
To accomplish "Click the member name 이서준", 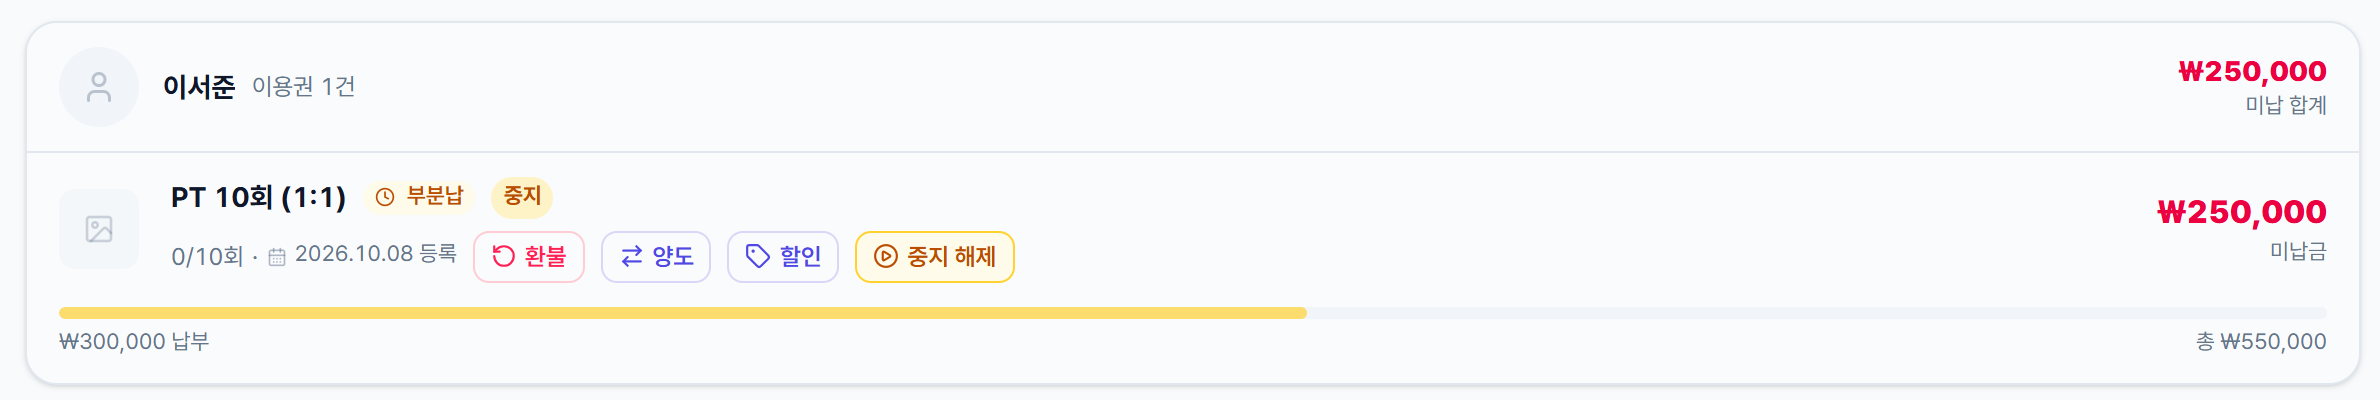I will (x=199, y=87).
